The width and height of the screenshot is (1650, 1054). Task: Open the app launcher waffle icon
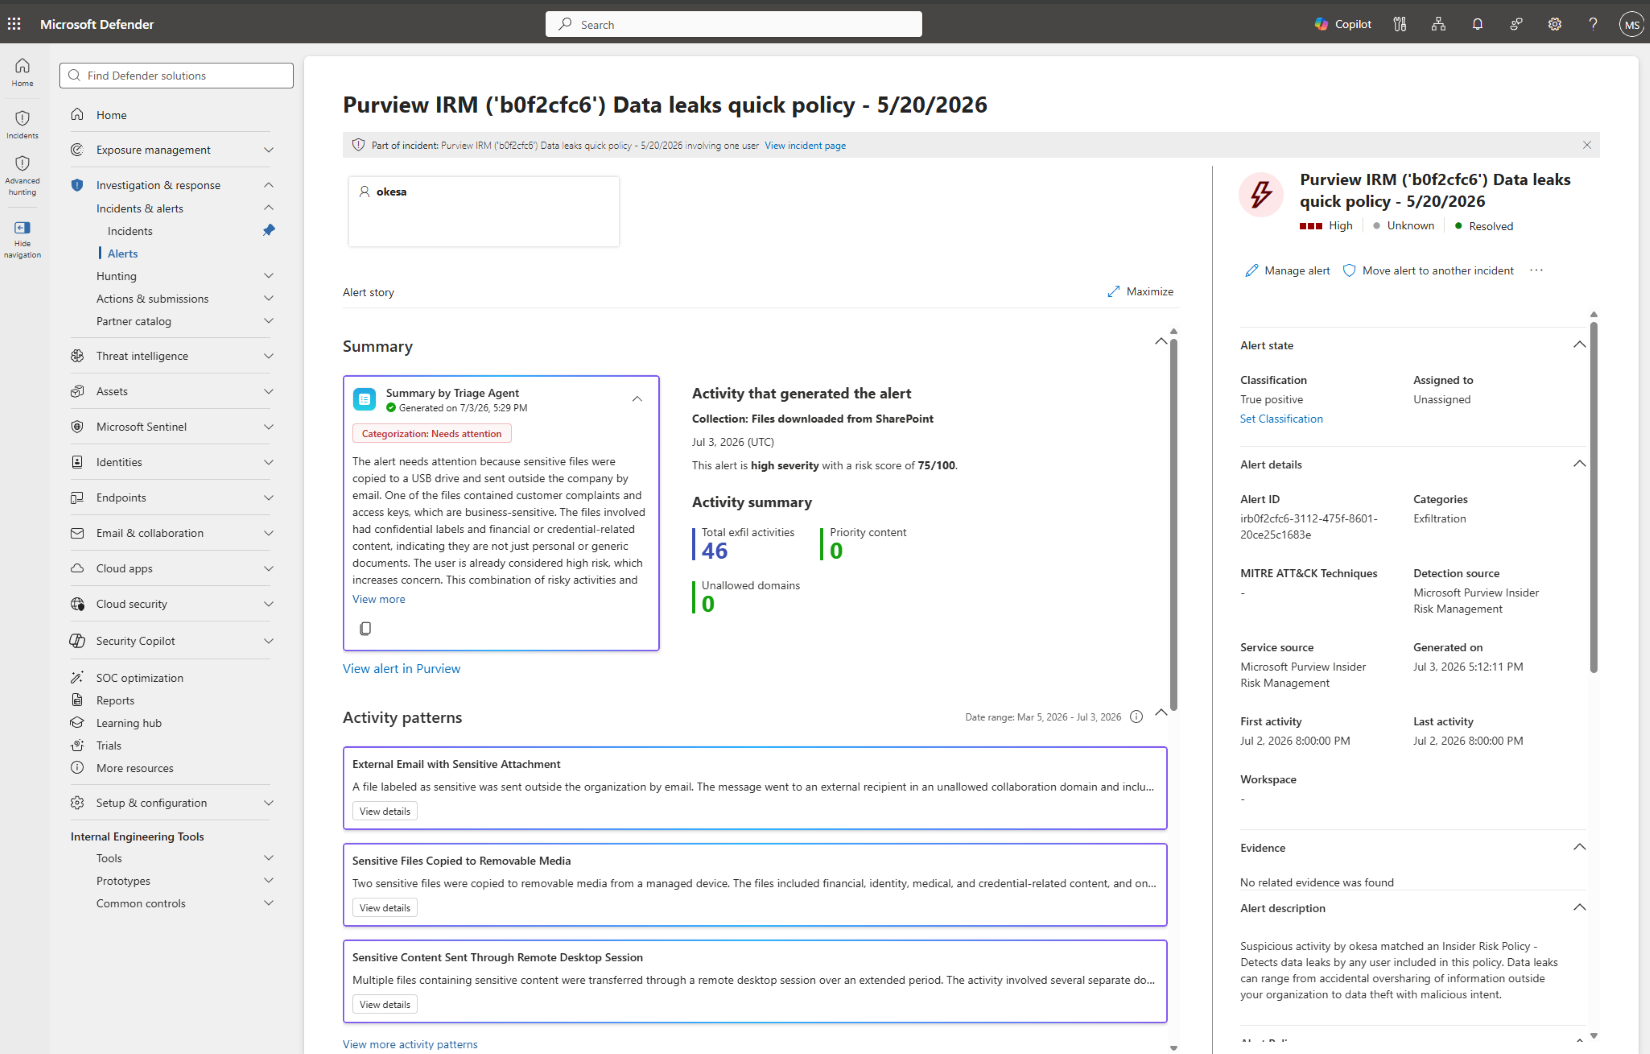point(14,24)
